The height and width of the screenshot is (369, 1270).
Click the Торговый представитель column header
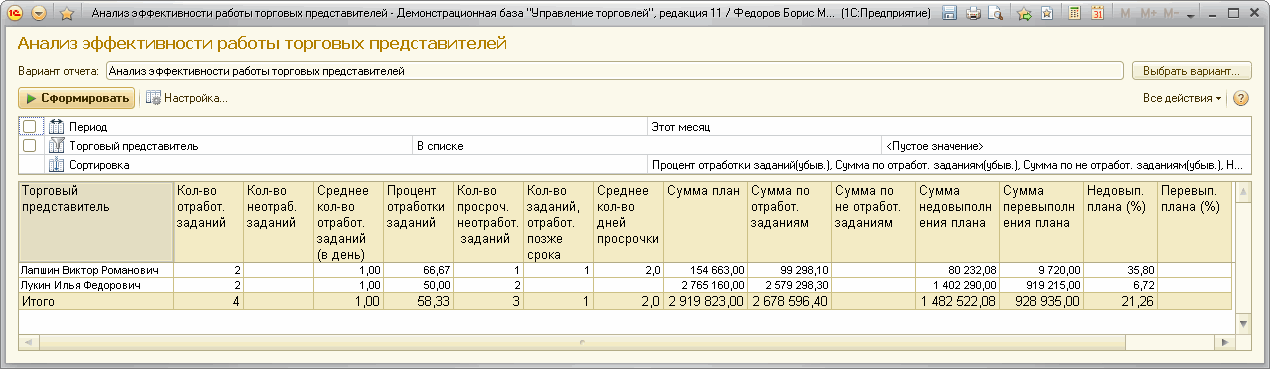[x=96, y=221]
